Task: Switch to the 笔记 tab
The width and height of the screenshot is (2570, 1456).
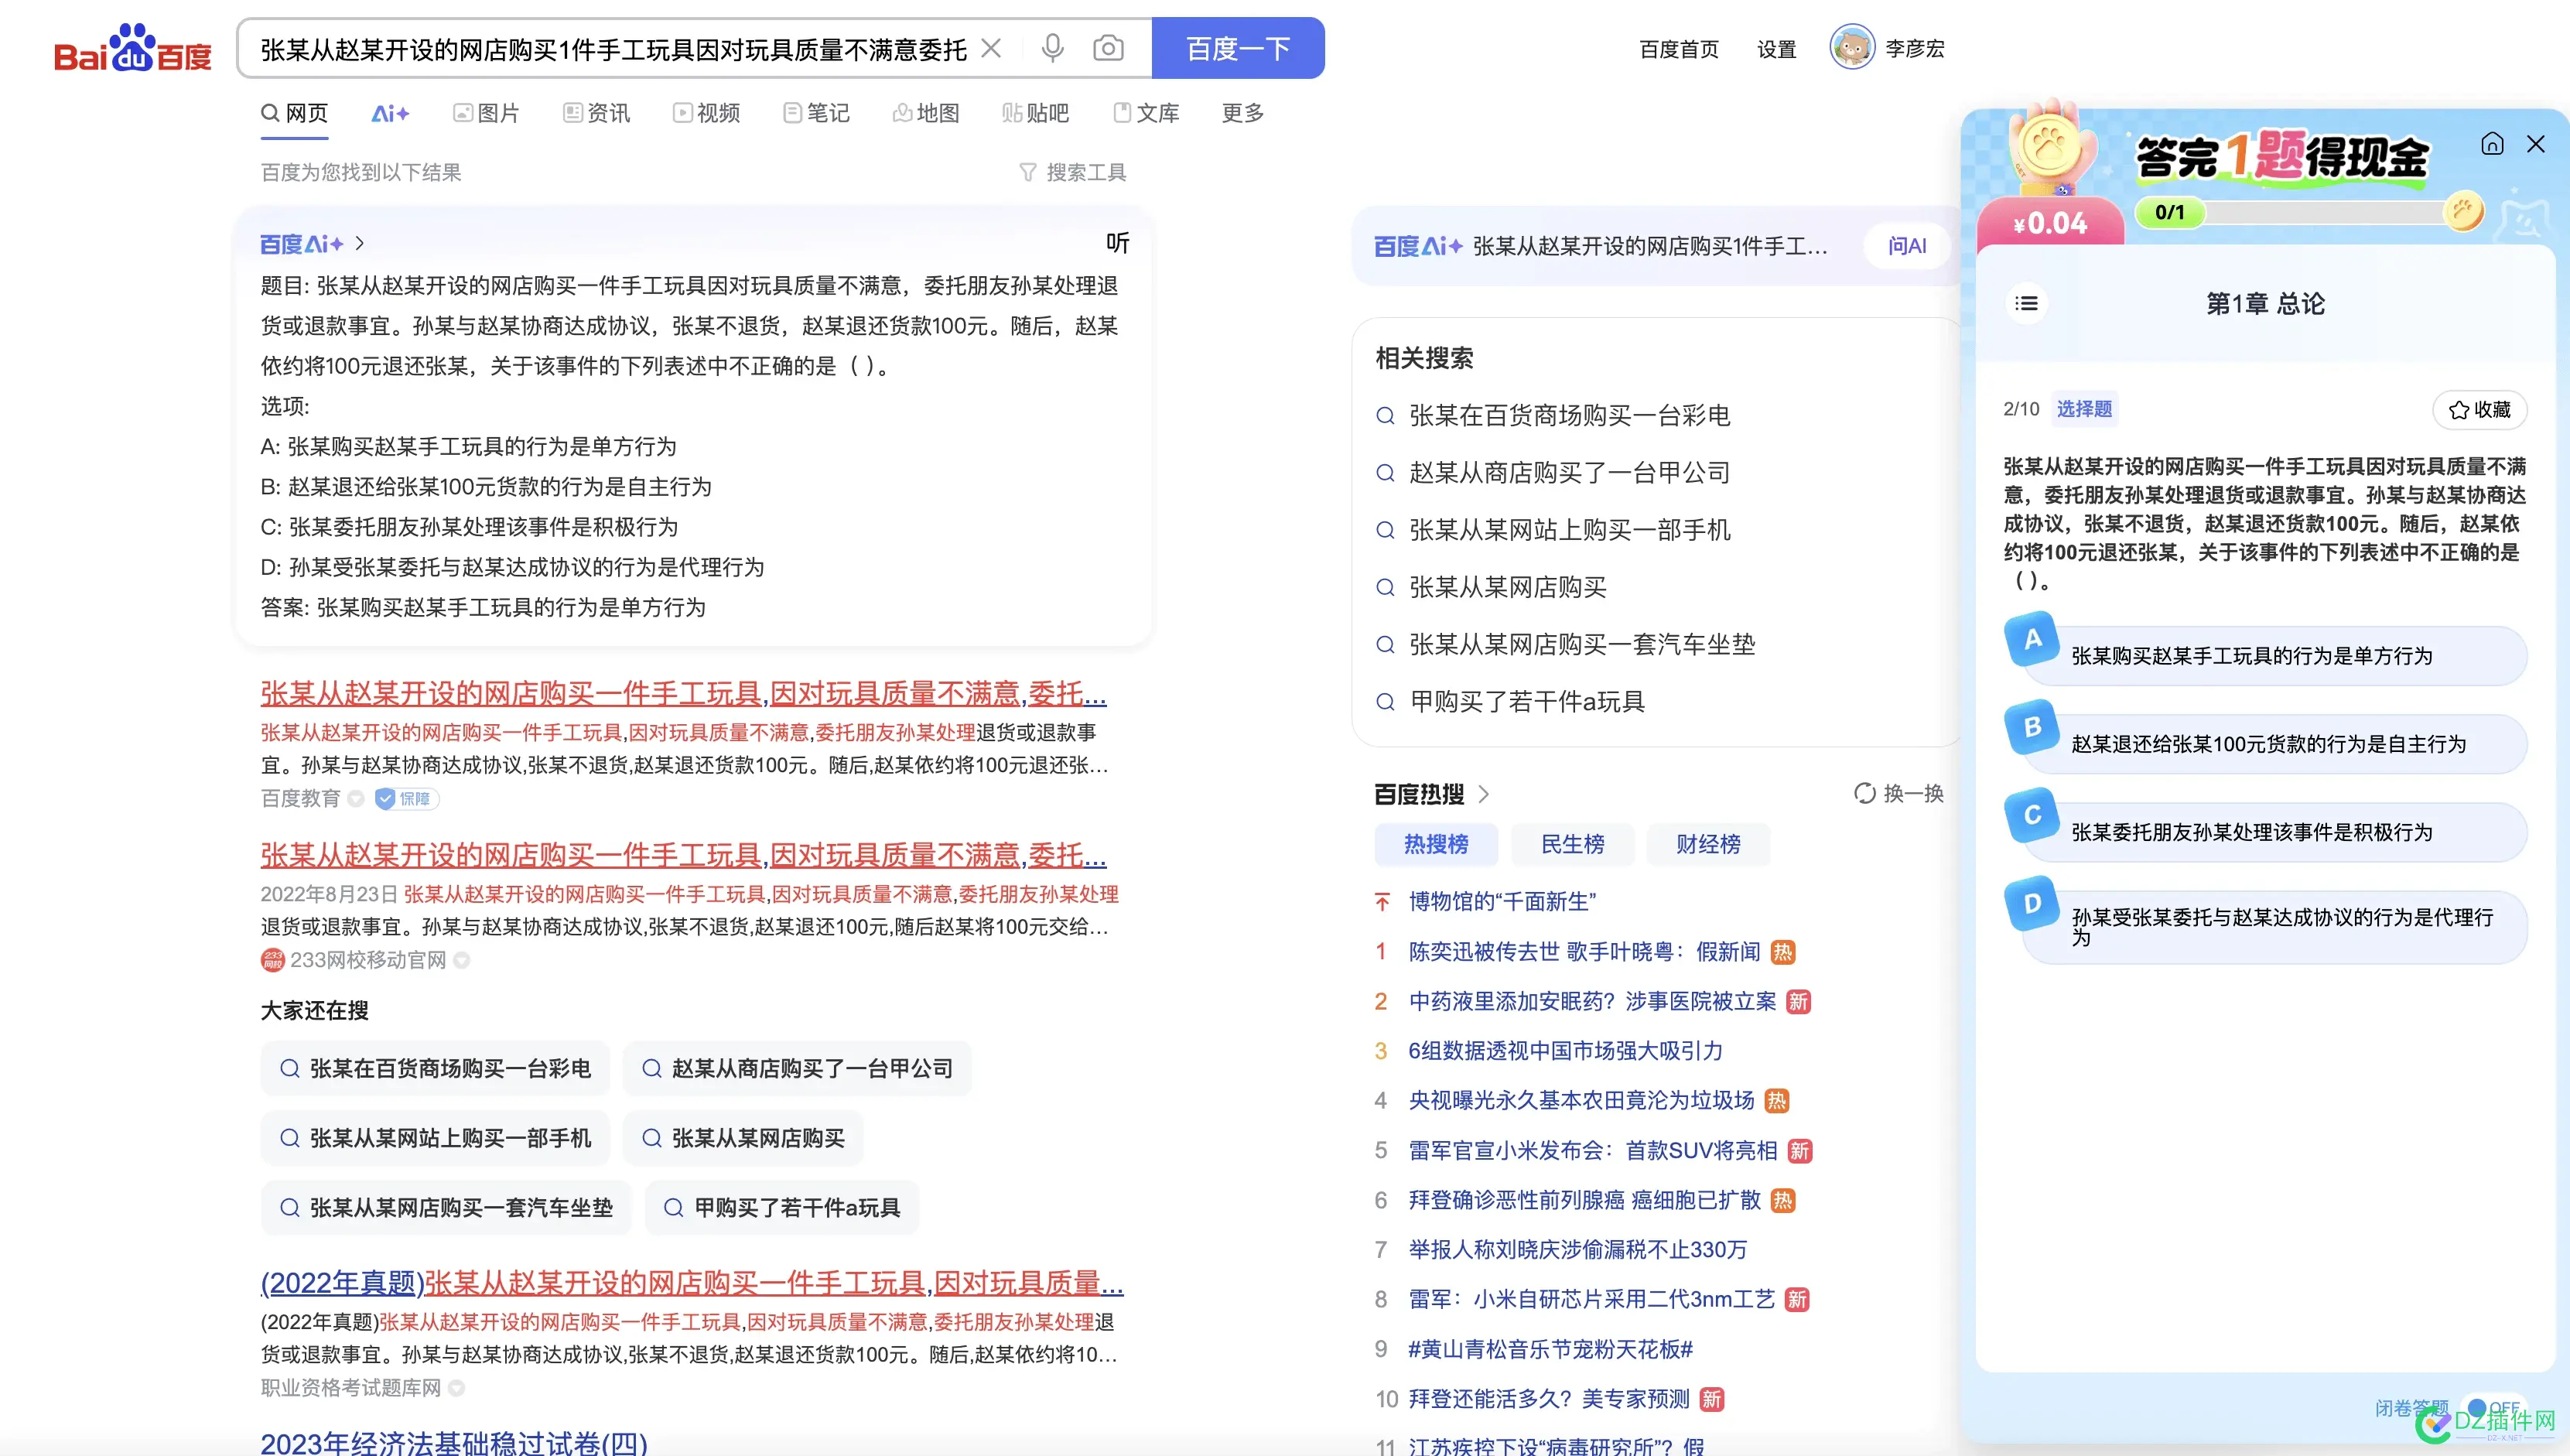Action: point(816,113)
